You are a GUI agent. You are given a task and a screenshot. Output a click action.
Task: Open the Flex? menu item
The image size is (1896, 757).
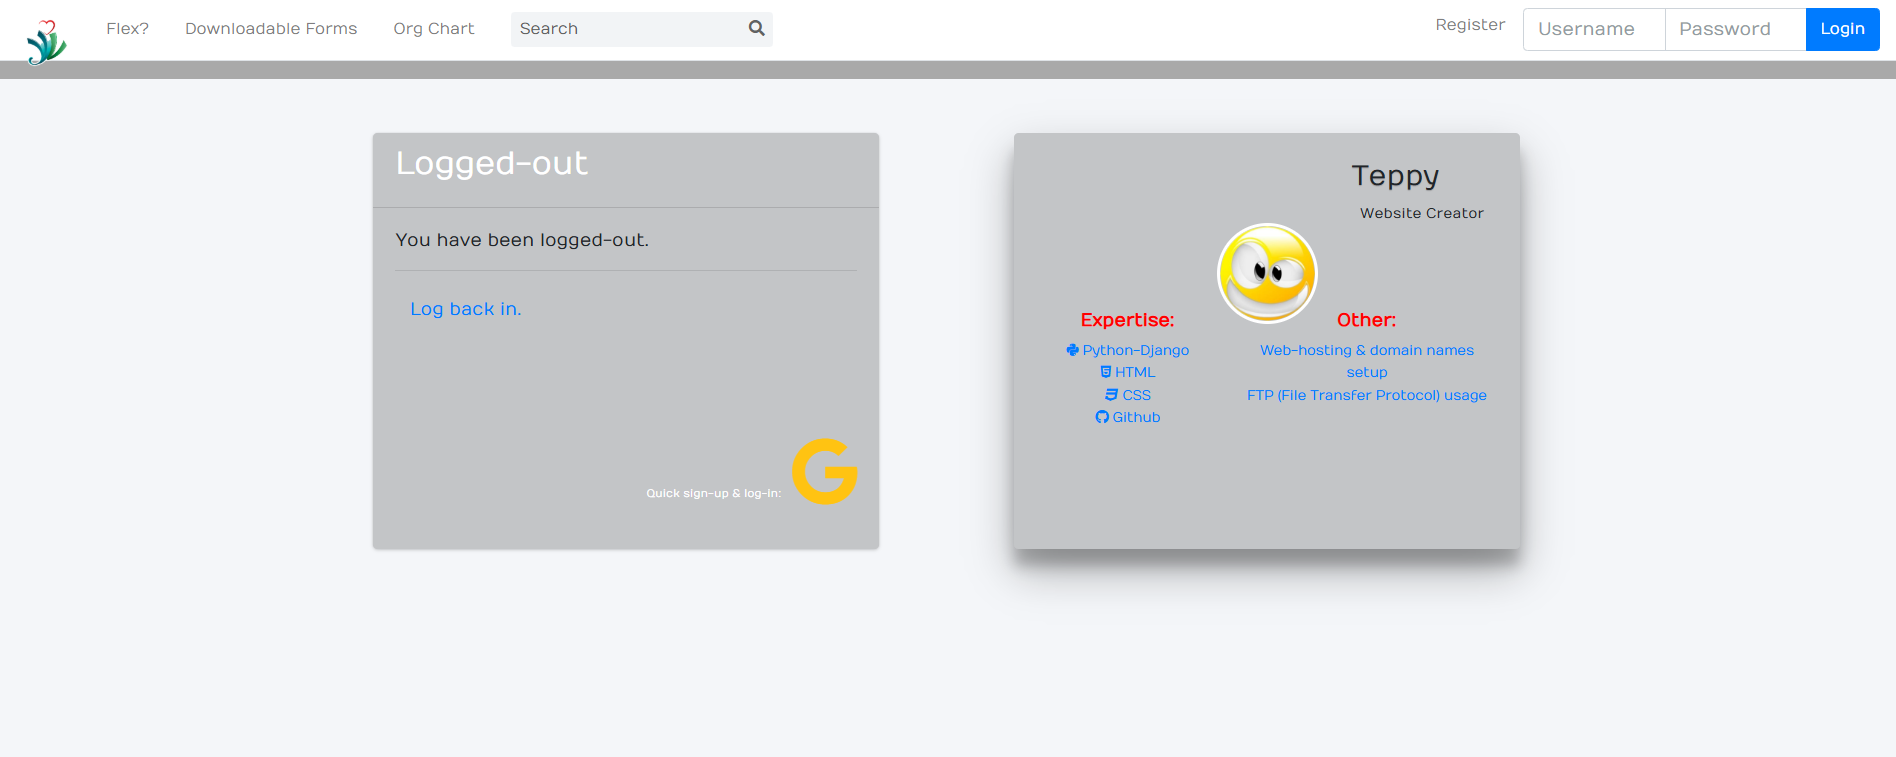tap(127, 29)
